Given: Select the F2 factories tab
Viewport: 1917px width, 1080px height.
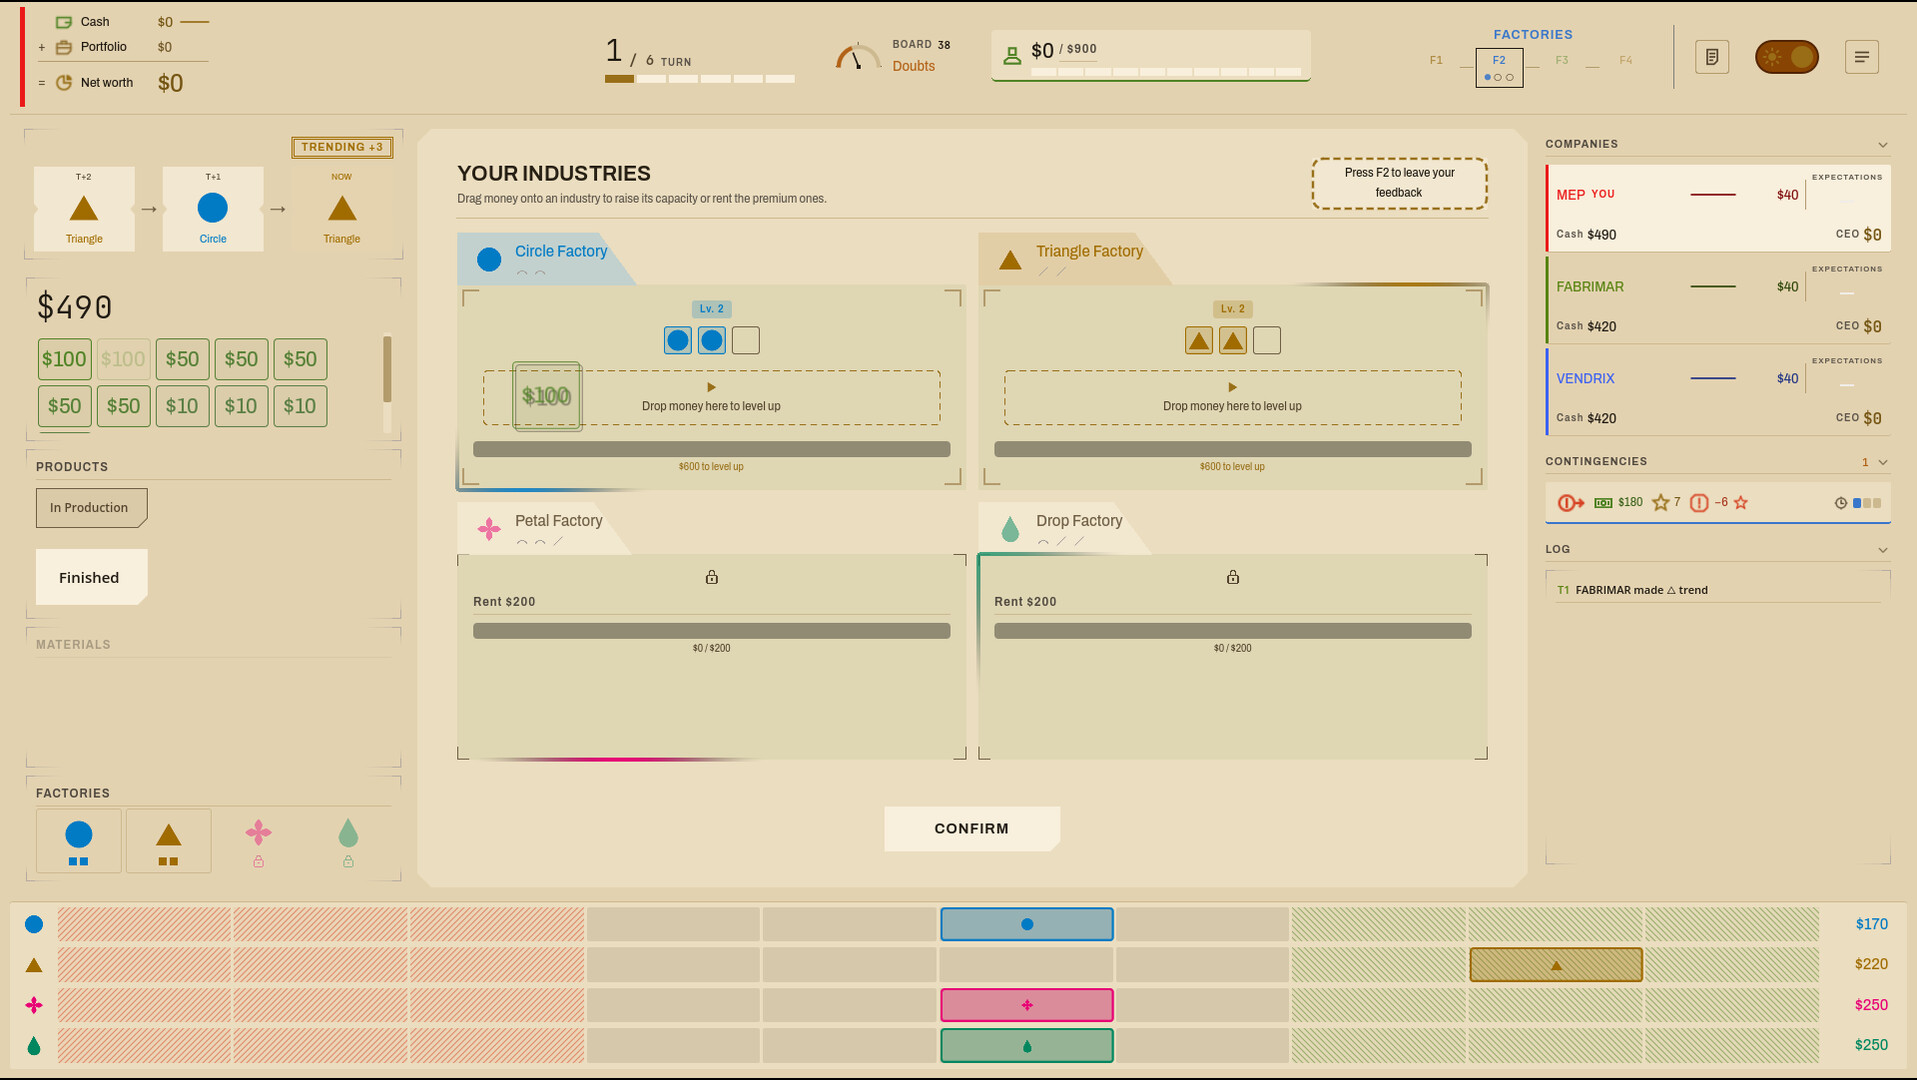Looking at the screenshot, I should click(1499, 67).
